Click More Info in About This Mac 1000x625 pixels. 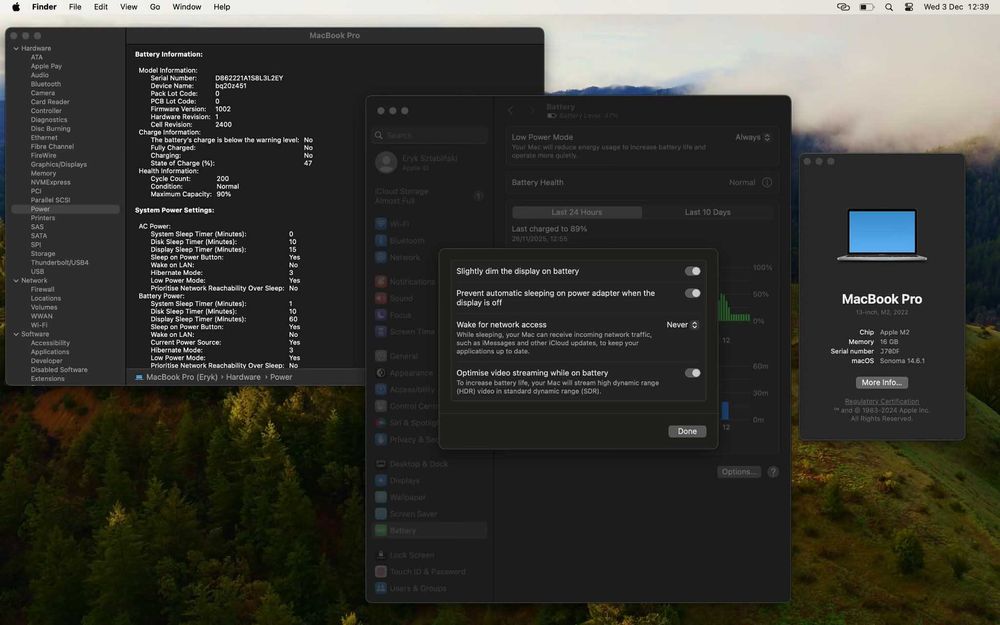point(881,383)
